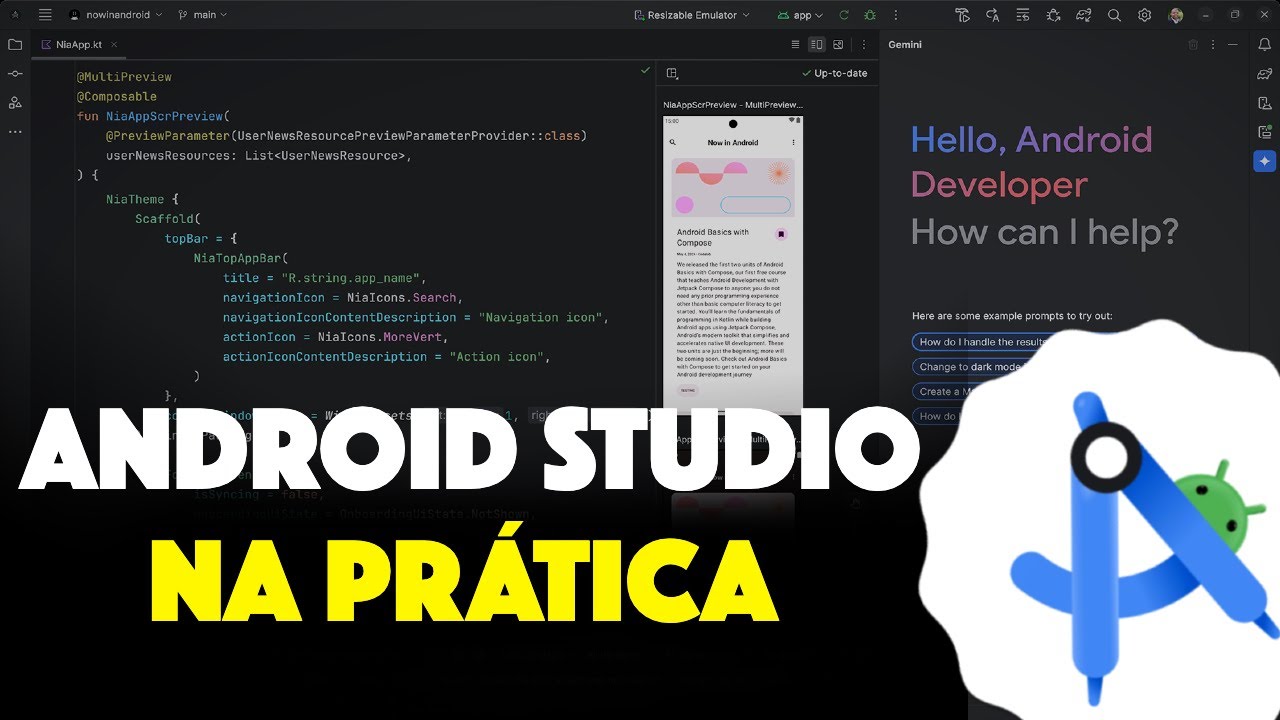Attach debugger to Android process
The image size is (1280, 720).
(x=1053, y=15)
